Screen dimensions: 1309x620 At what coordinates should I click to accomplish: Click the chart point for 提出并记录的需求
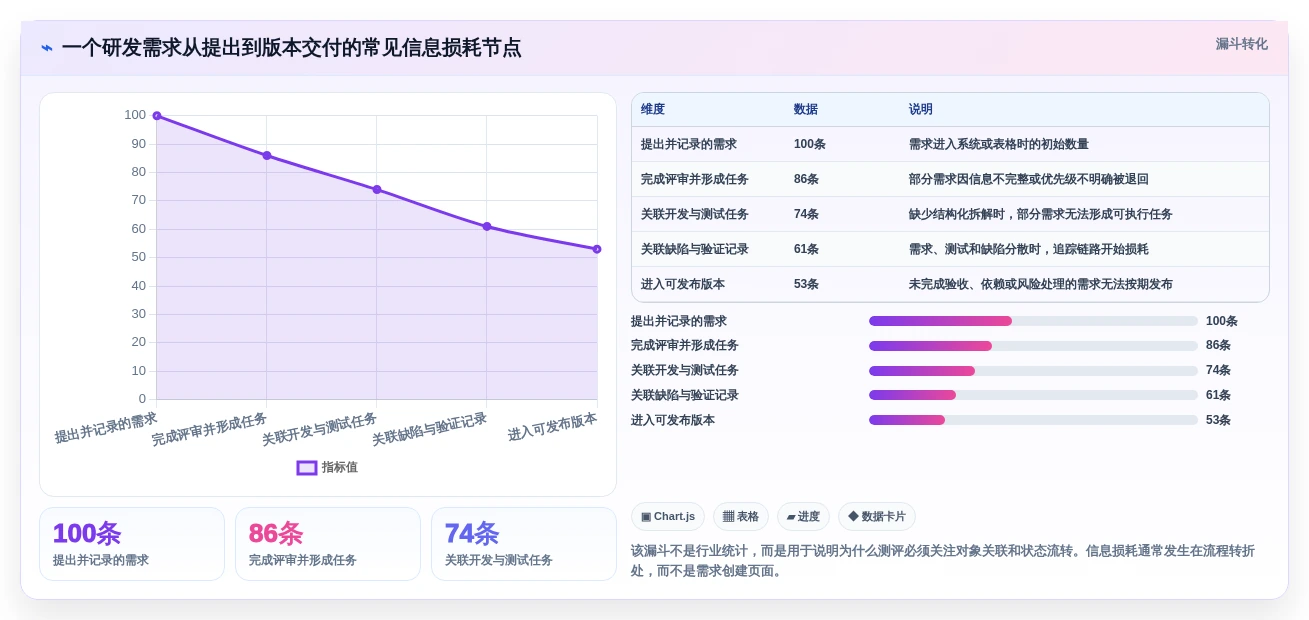[x=156, y=116]
